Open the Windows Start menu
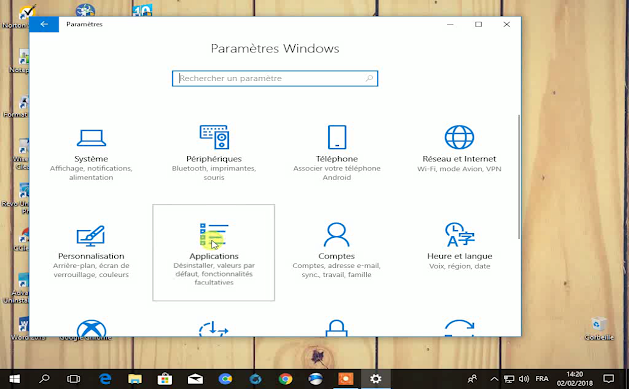Viewport: 629px width, 389px height. point(14,379)
